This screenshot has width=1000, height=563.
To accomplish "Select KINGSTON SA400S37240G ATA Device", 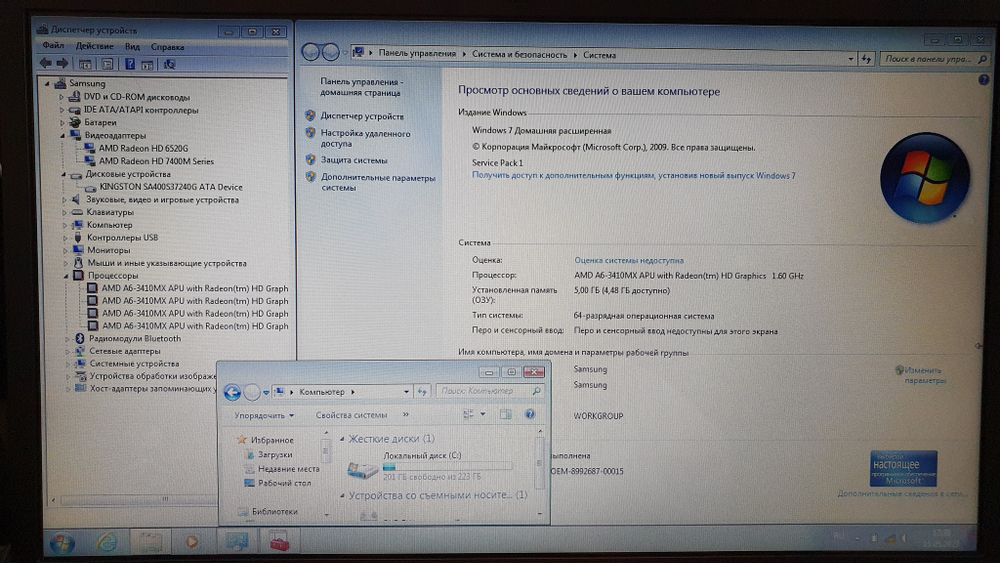I will click(171, 187).
